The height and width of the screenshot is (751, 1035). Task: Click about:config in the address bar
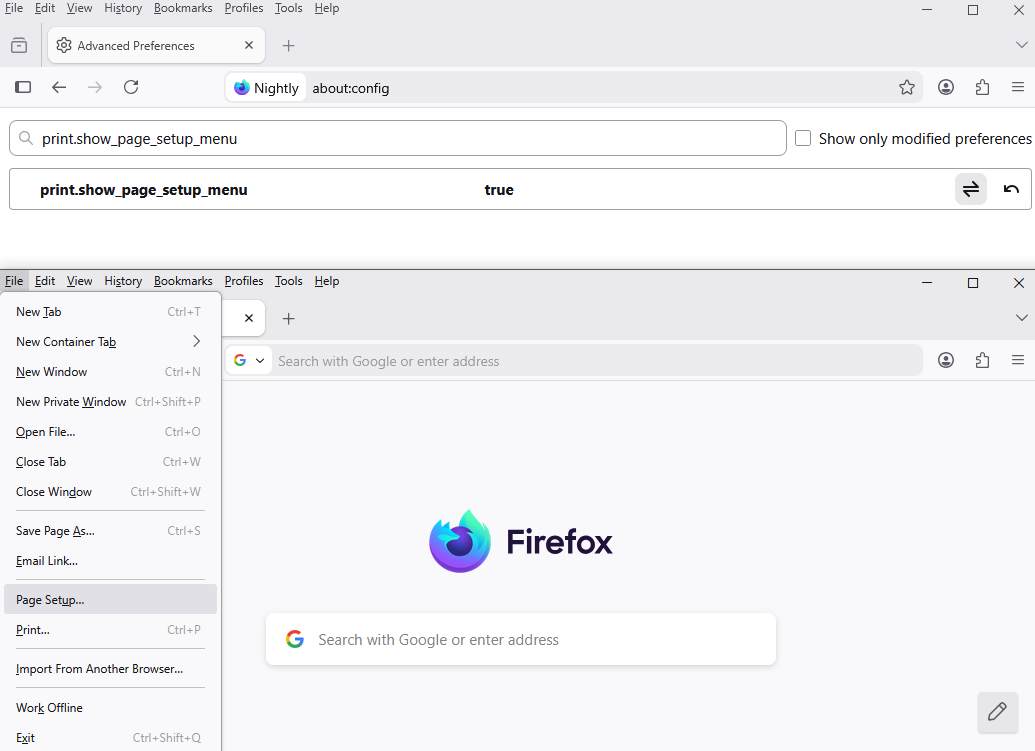tap(351, 88)
